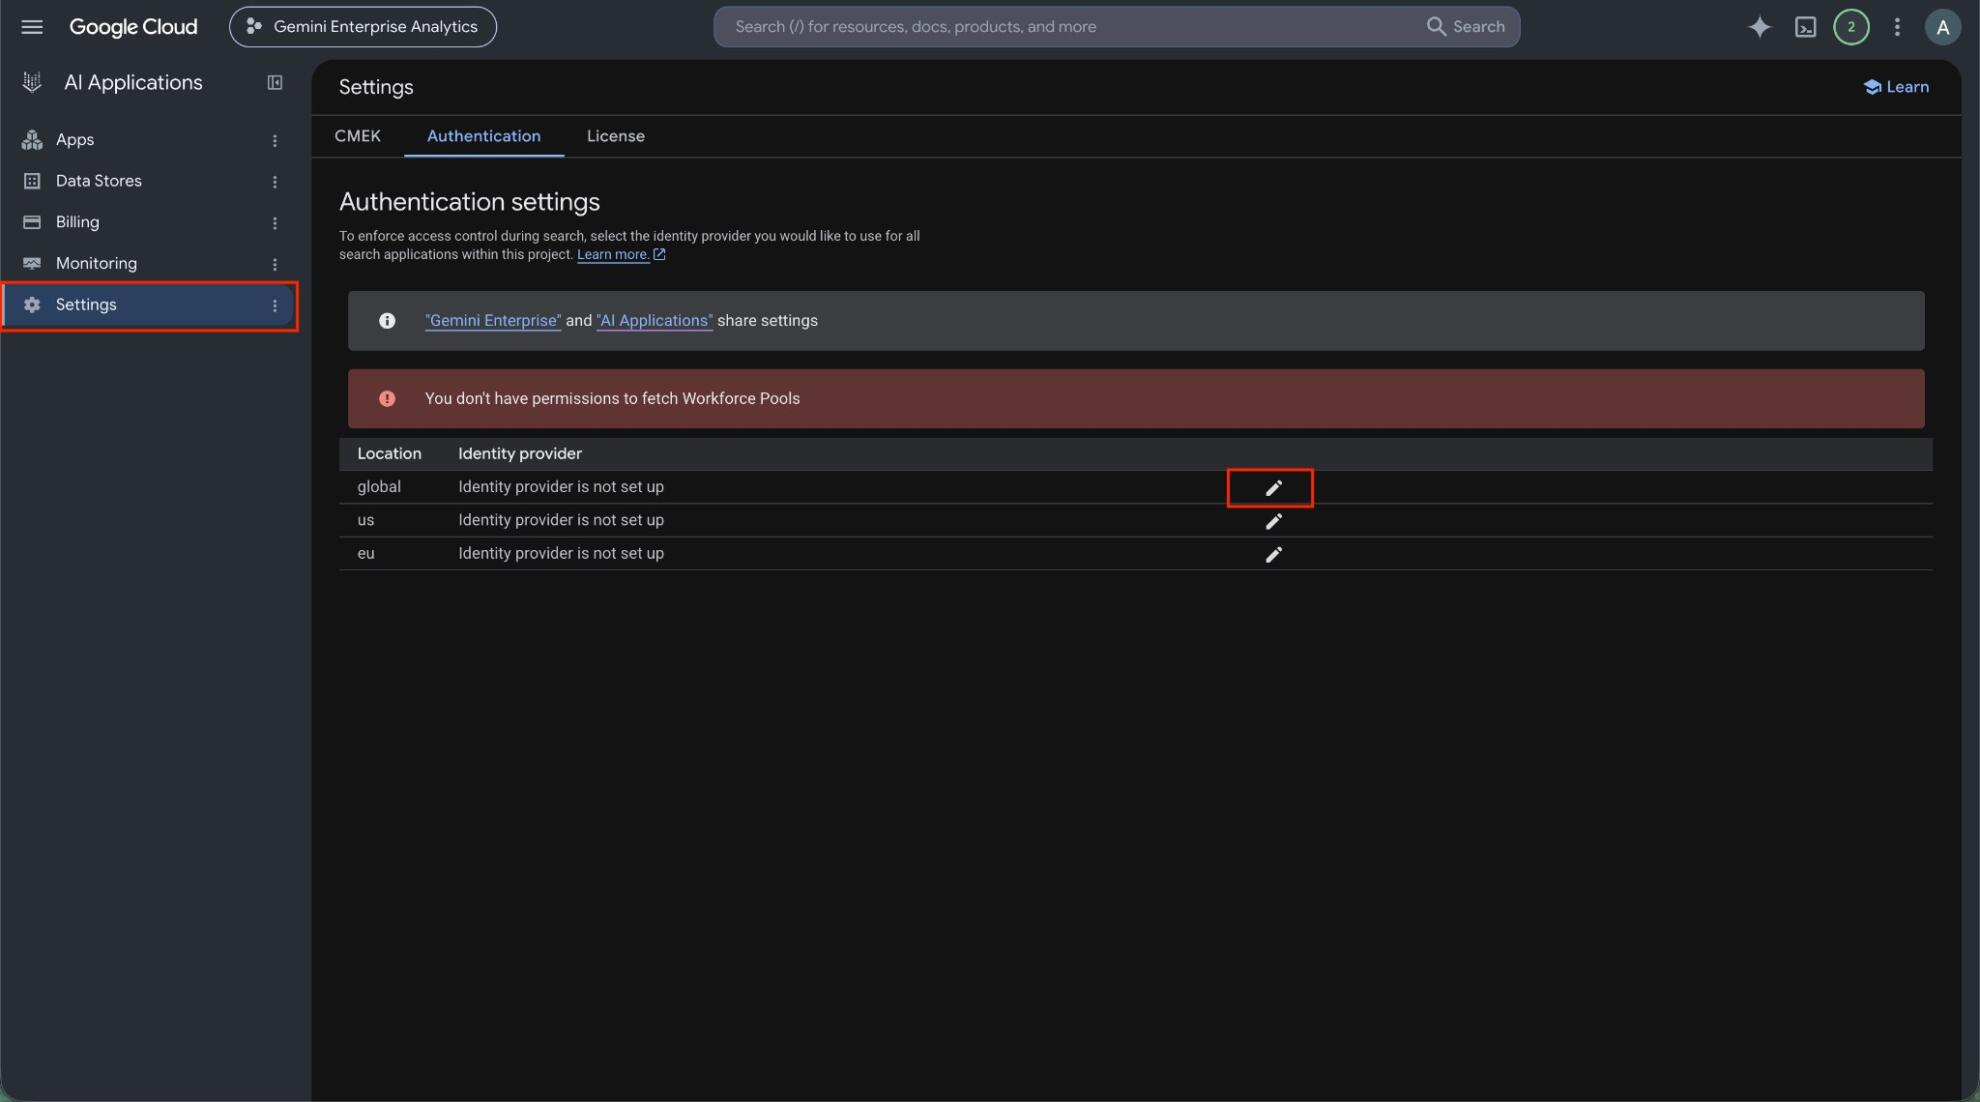
Task: Open the main navigation hamburger menu
Action: point(32,27)
